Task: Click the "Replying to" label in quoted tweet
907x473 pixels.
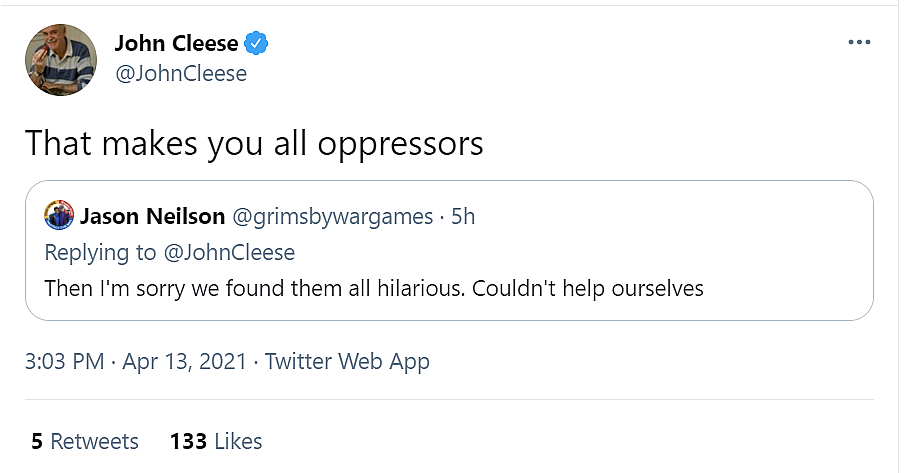Action: 102,252
